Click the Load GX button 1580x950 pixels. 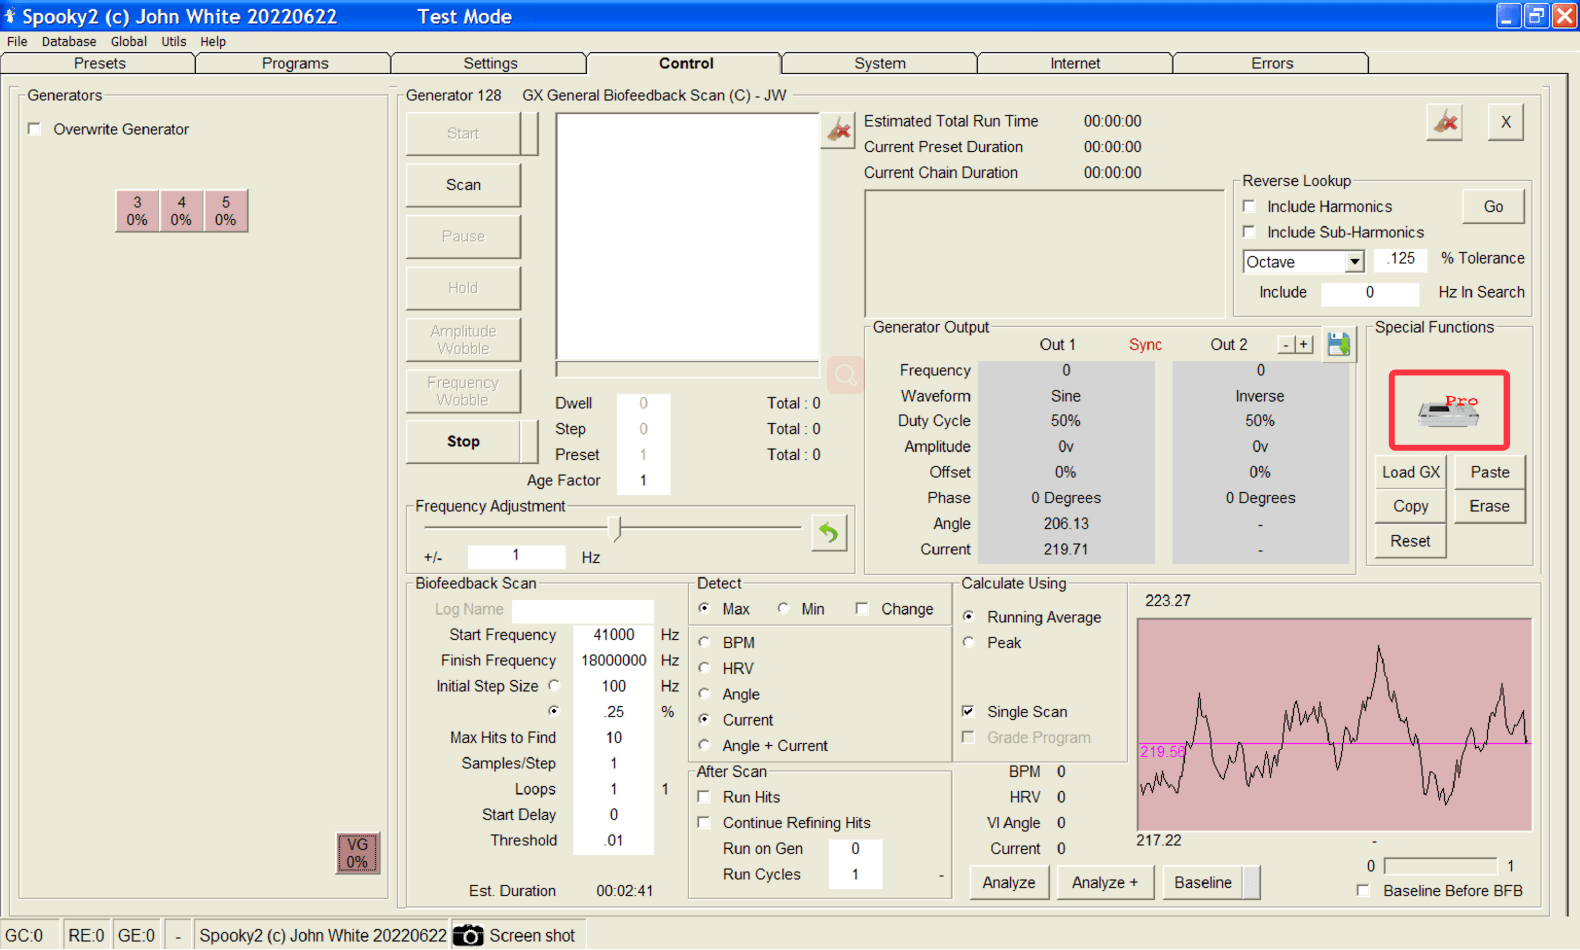[x=1410, y=472]
